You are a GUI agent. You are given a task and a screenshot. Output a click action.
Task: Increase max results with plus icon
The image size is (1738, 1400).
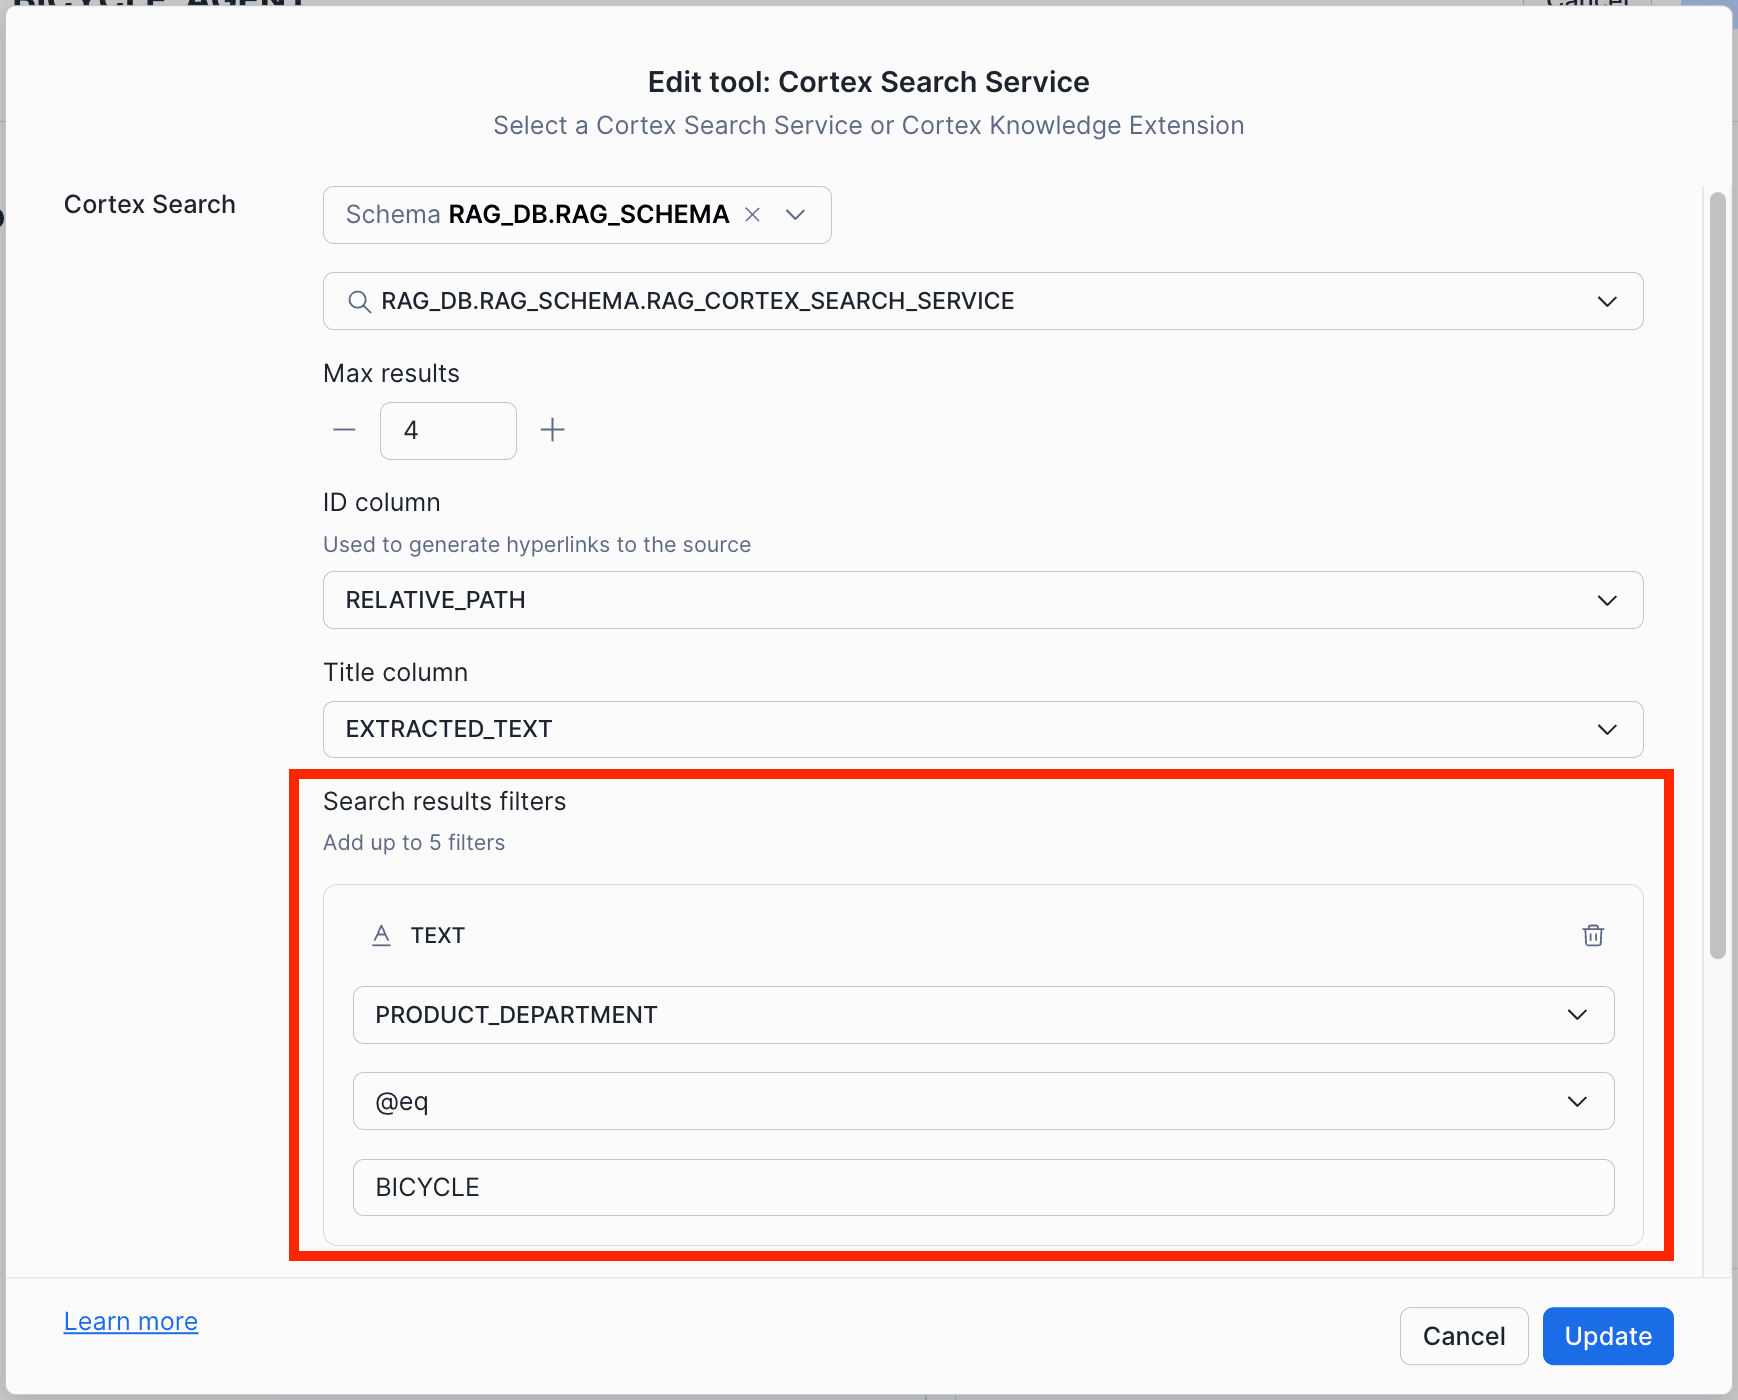tap(552, 430)
